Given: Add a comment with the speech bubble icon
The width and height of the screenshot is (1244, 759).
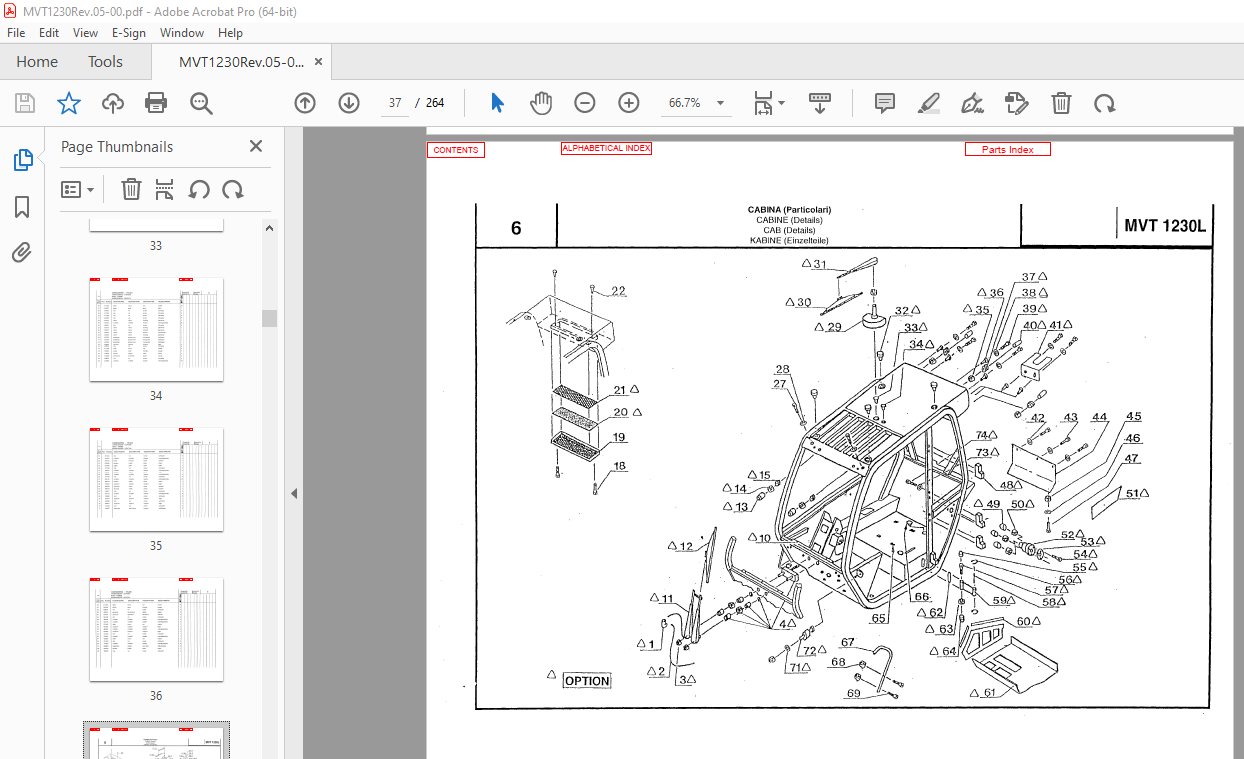Looking at the screenshot, I should click(x=885, y=103).
